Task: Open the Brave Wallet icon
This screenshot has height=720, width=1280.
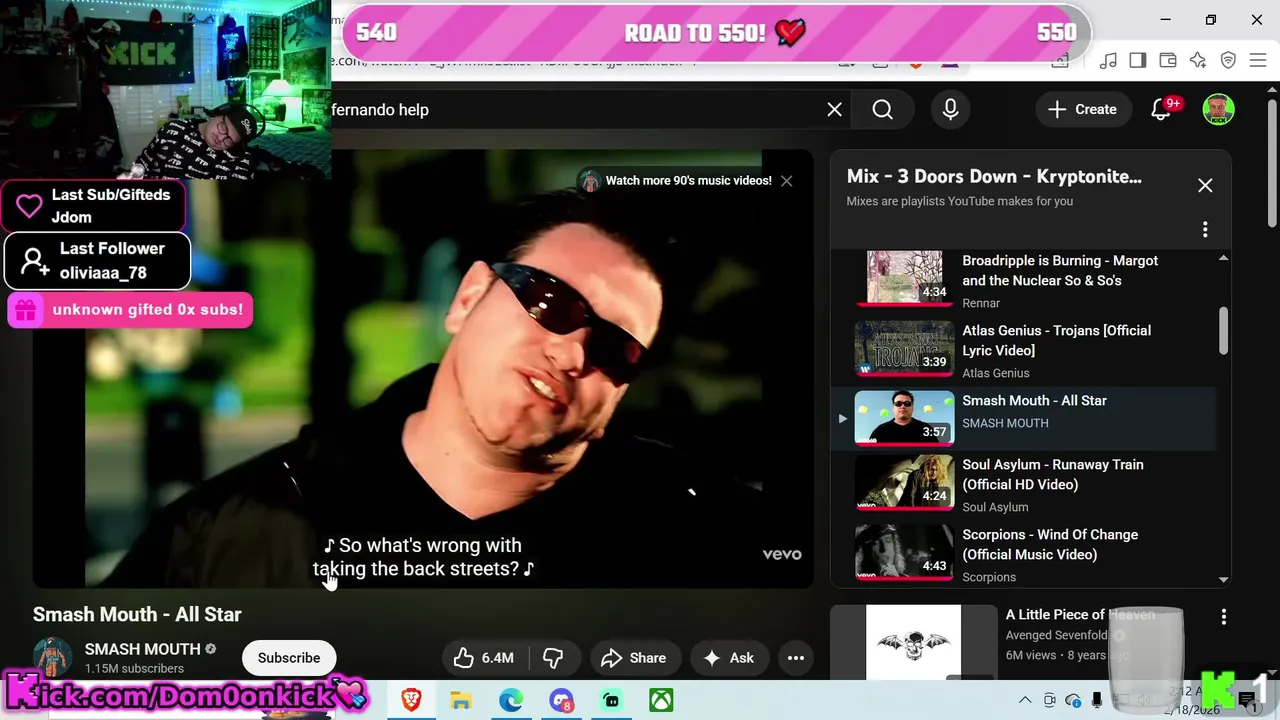Action: point(1168,61)
